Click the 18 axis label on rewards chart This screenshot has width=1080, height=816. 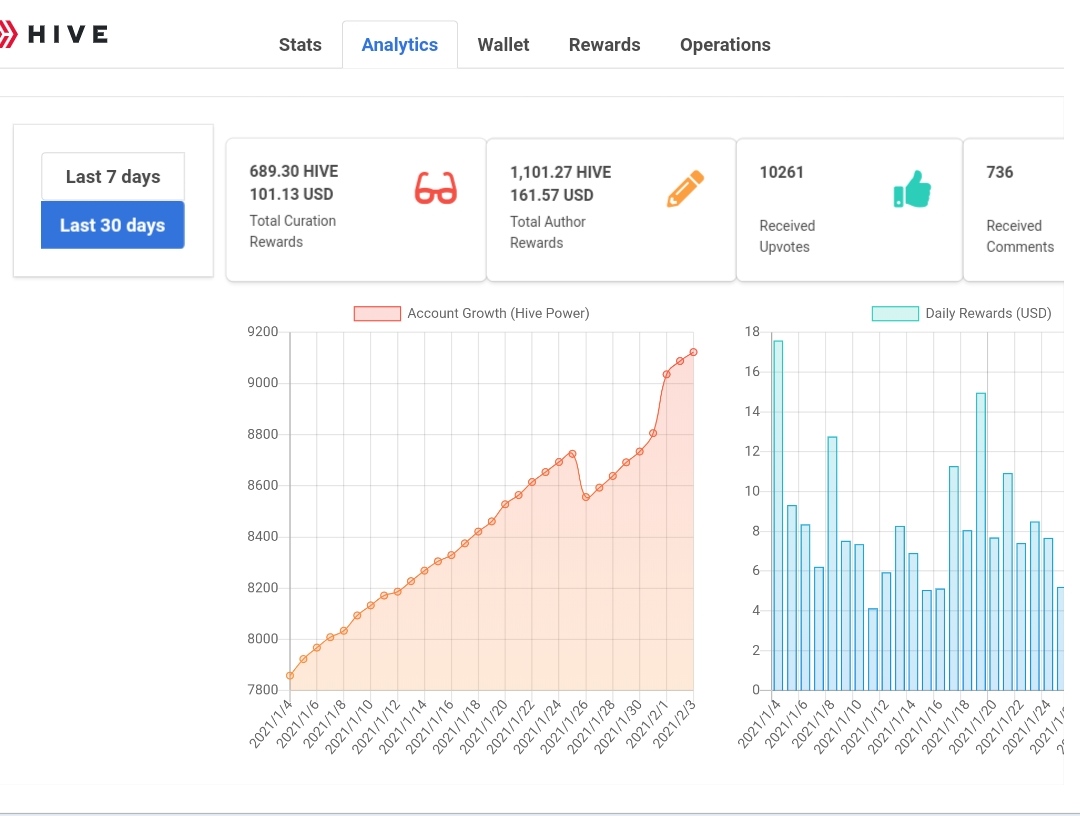[x=752, y=332]
